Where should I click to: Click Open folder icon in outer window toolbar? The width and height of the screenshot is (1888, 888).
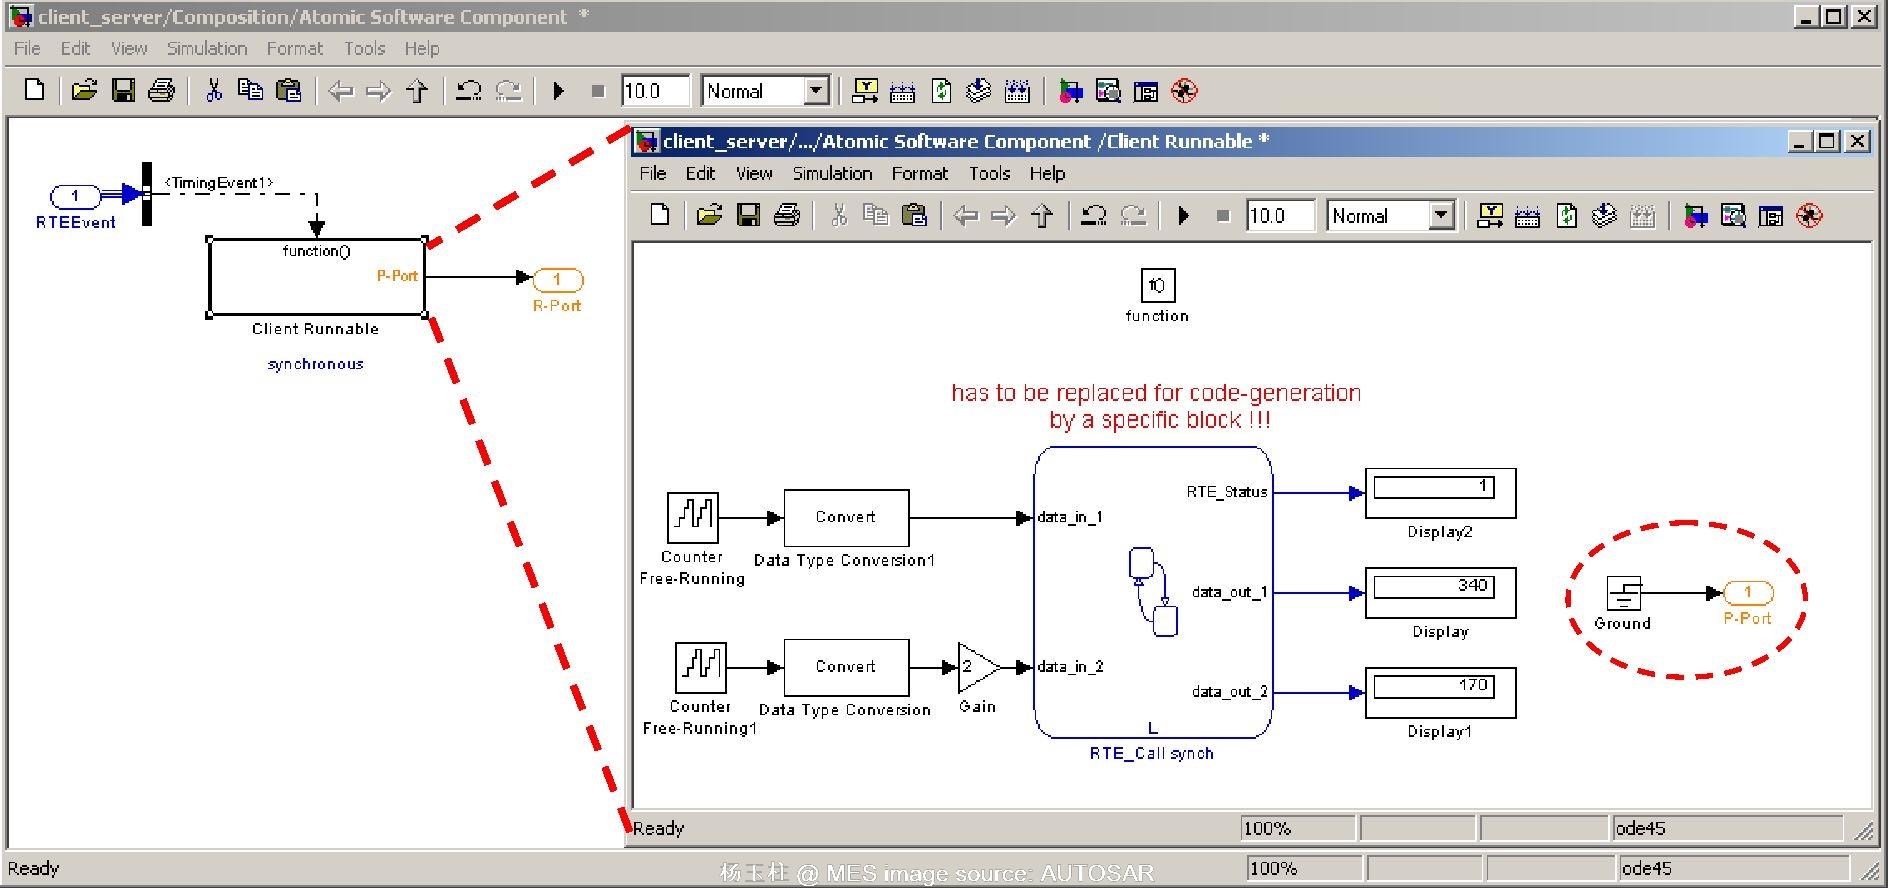point(84,91)
